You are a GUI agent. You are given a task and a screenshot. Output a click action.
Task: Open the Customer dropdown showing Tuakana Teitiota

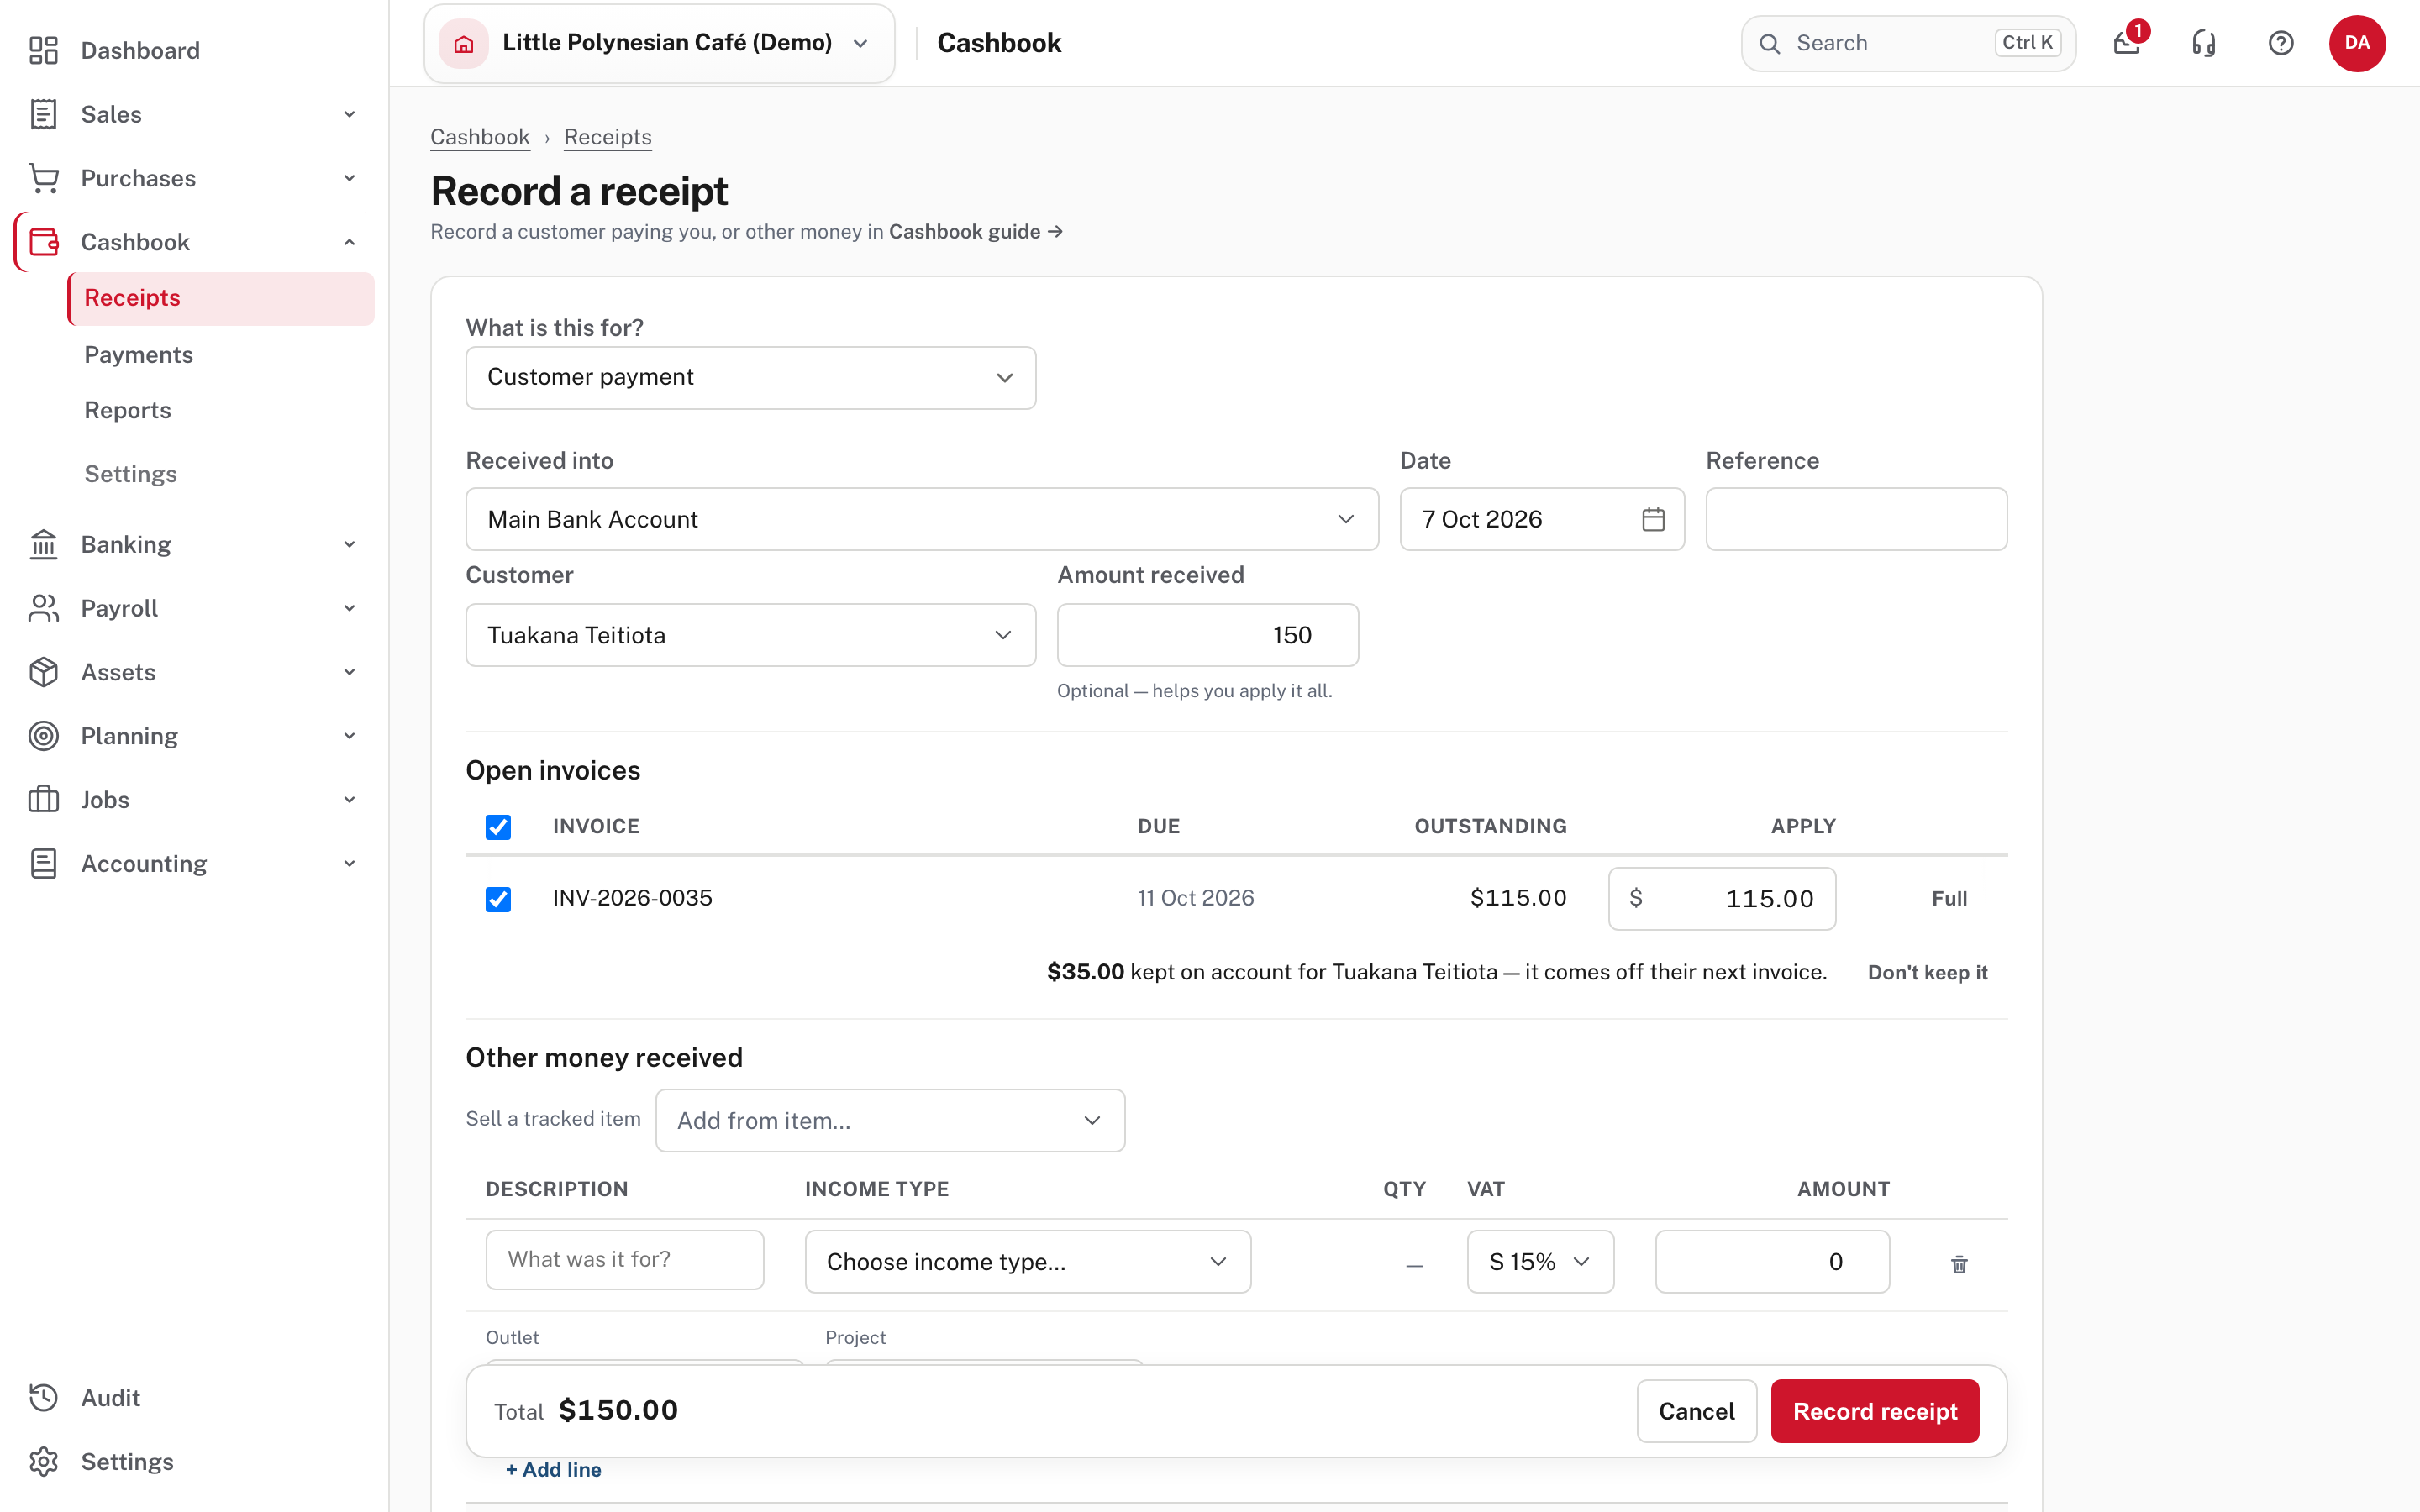[751, 635]
